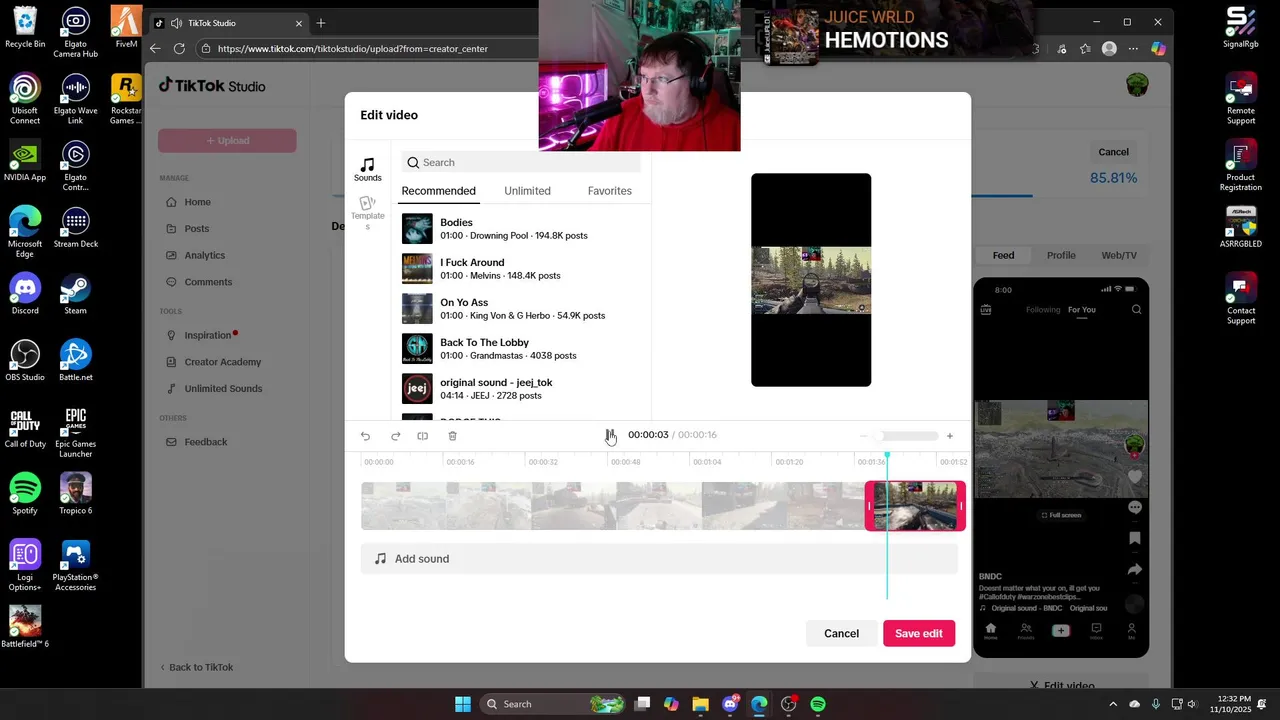Delete the selected clip with trash icon
Image resolution: width=1280 pixels, height=720 pixels.
452,436
